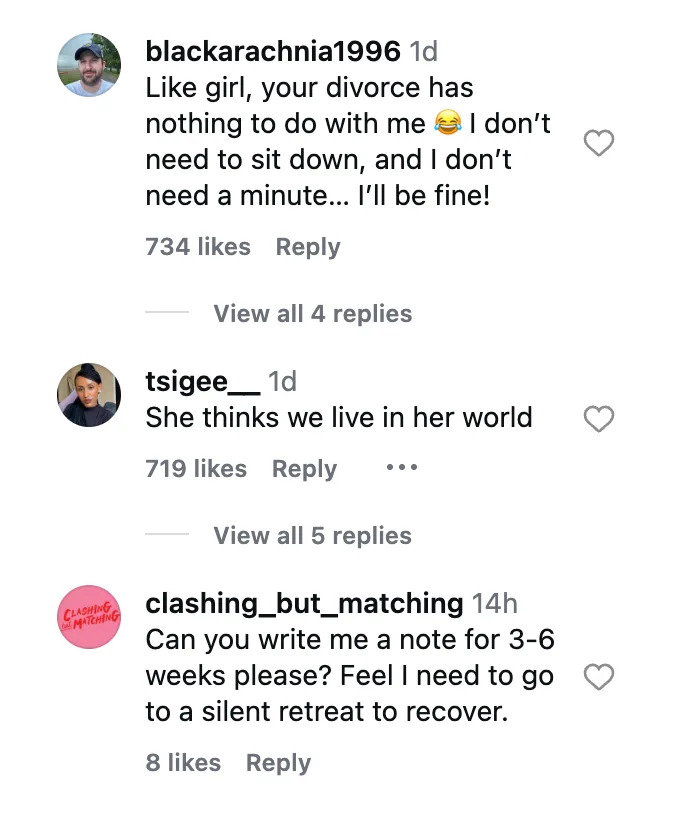This screenshot has width=674, height=814.
Task: Like clashing_but_matching's comment
Action: click(x=599, y=677)
